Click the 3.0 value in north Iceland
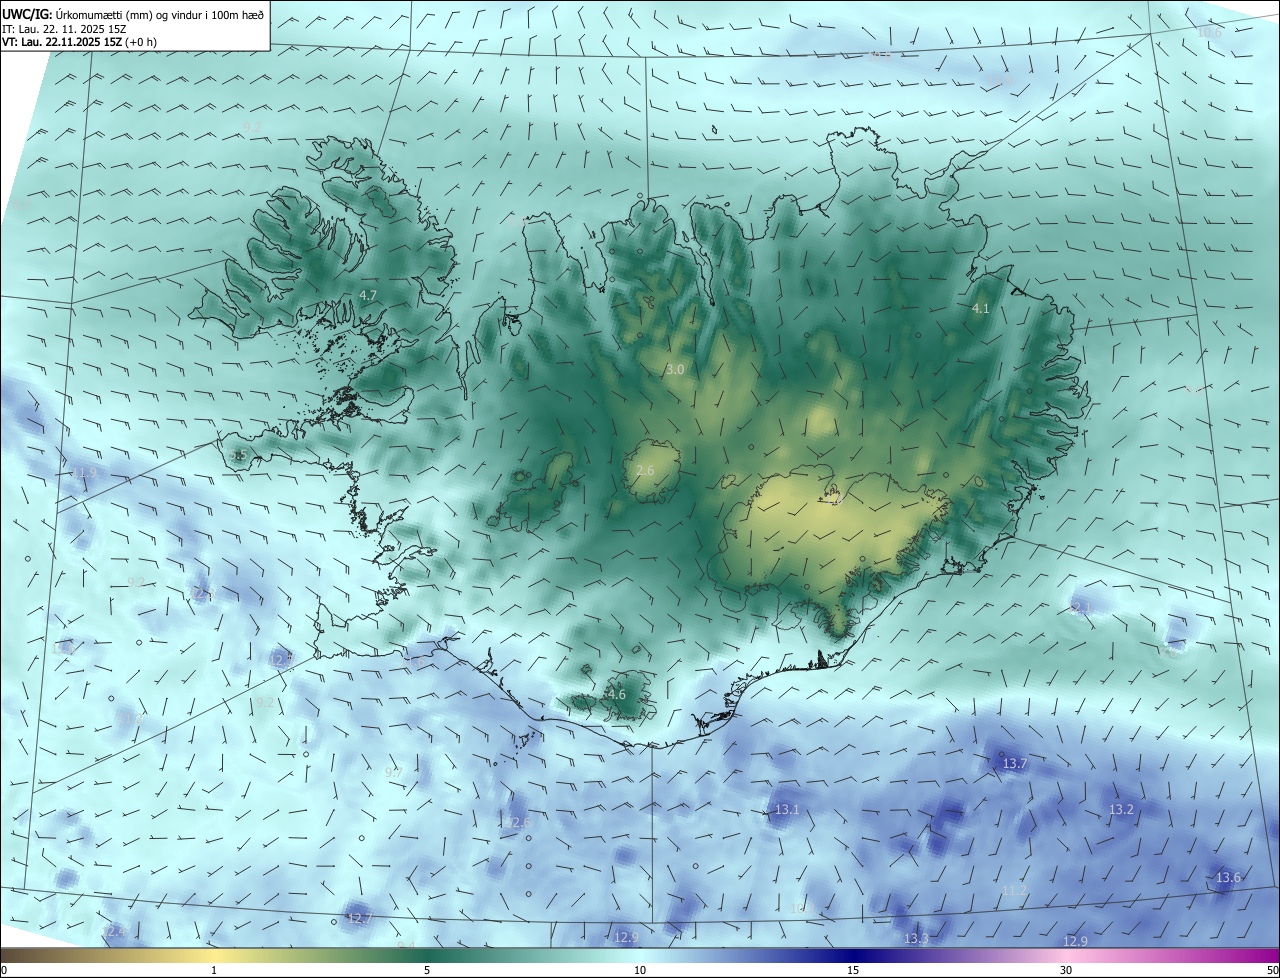Viewport: 1280px width, 978px height. [675, 370]
